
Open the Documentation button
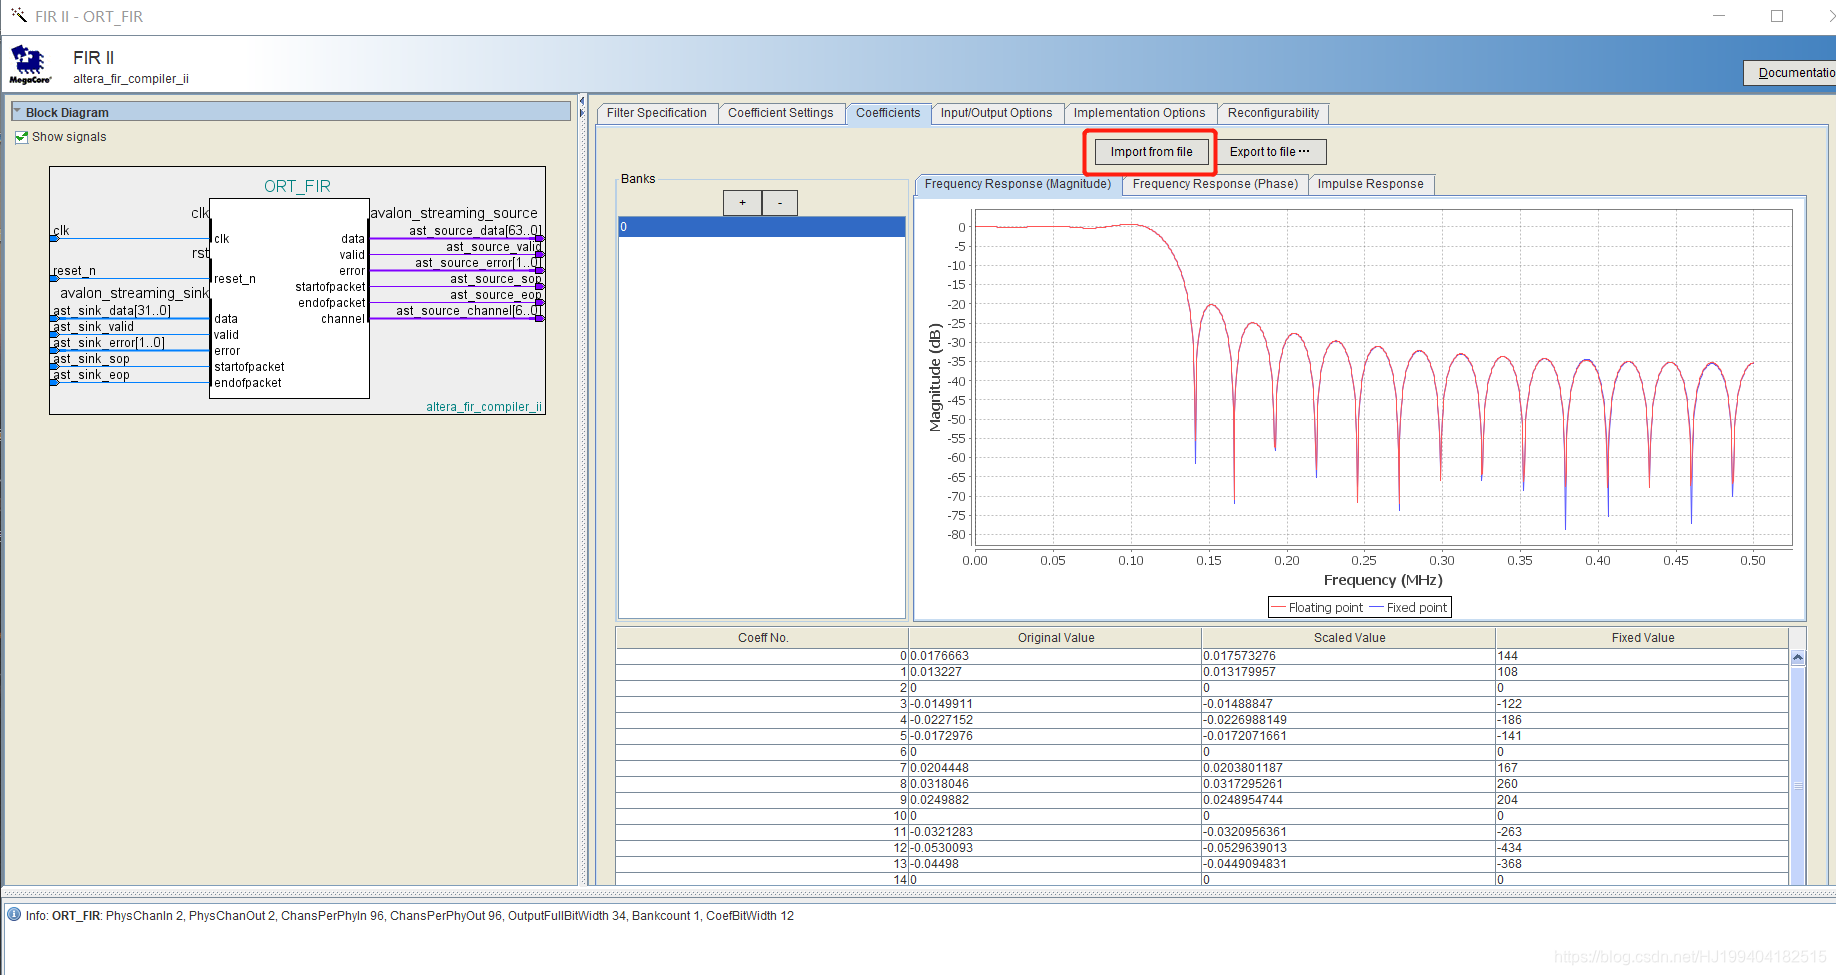1792,73
